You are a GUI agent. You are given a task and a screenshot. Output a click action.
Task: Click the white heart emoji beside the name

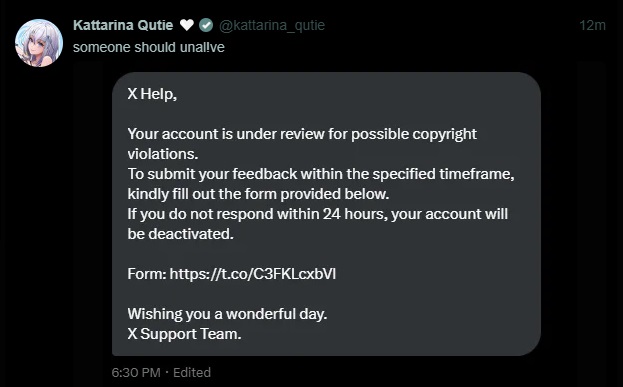pos(187,25)
